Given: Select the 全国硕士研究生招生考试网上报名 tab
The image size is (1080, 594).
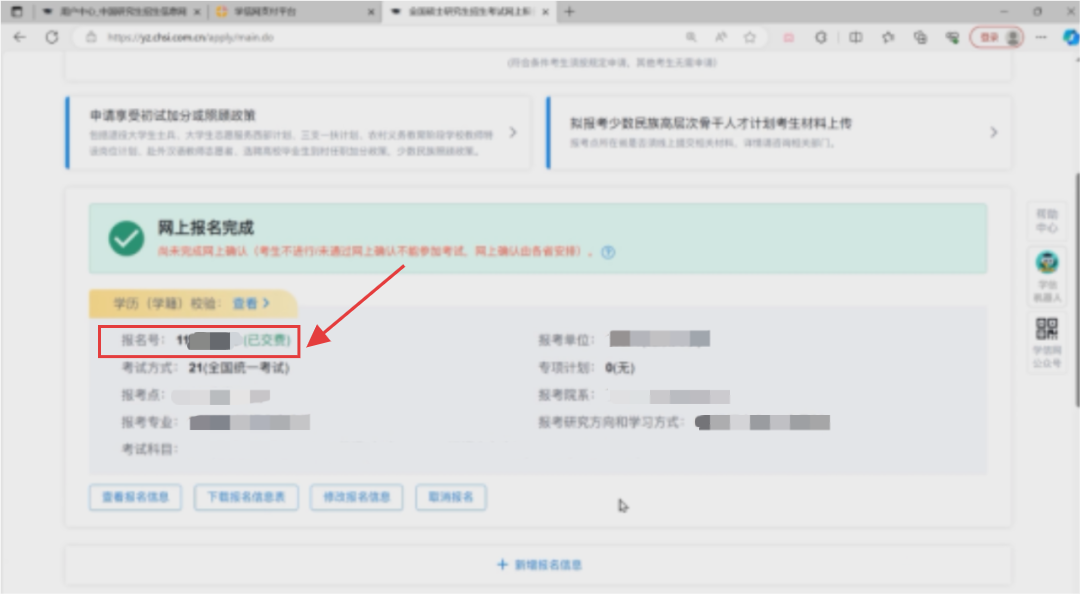Looking at the screenshot, I should tap(470, 12).
